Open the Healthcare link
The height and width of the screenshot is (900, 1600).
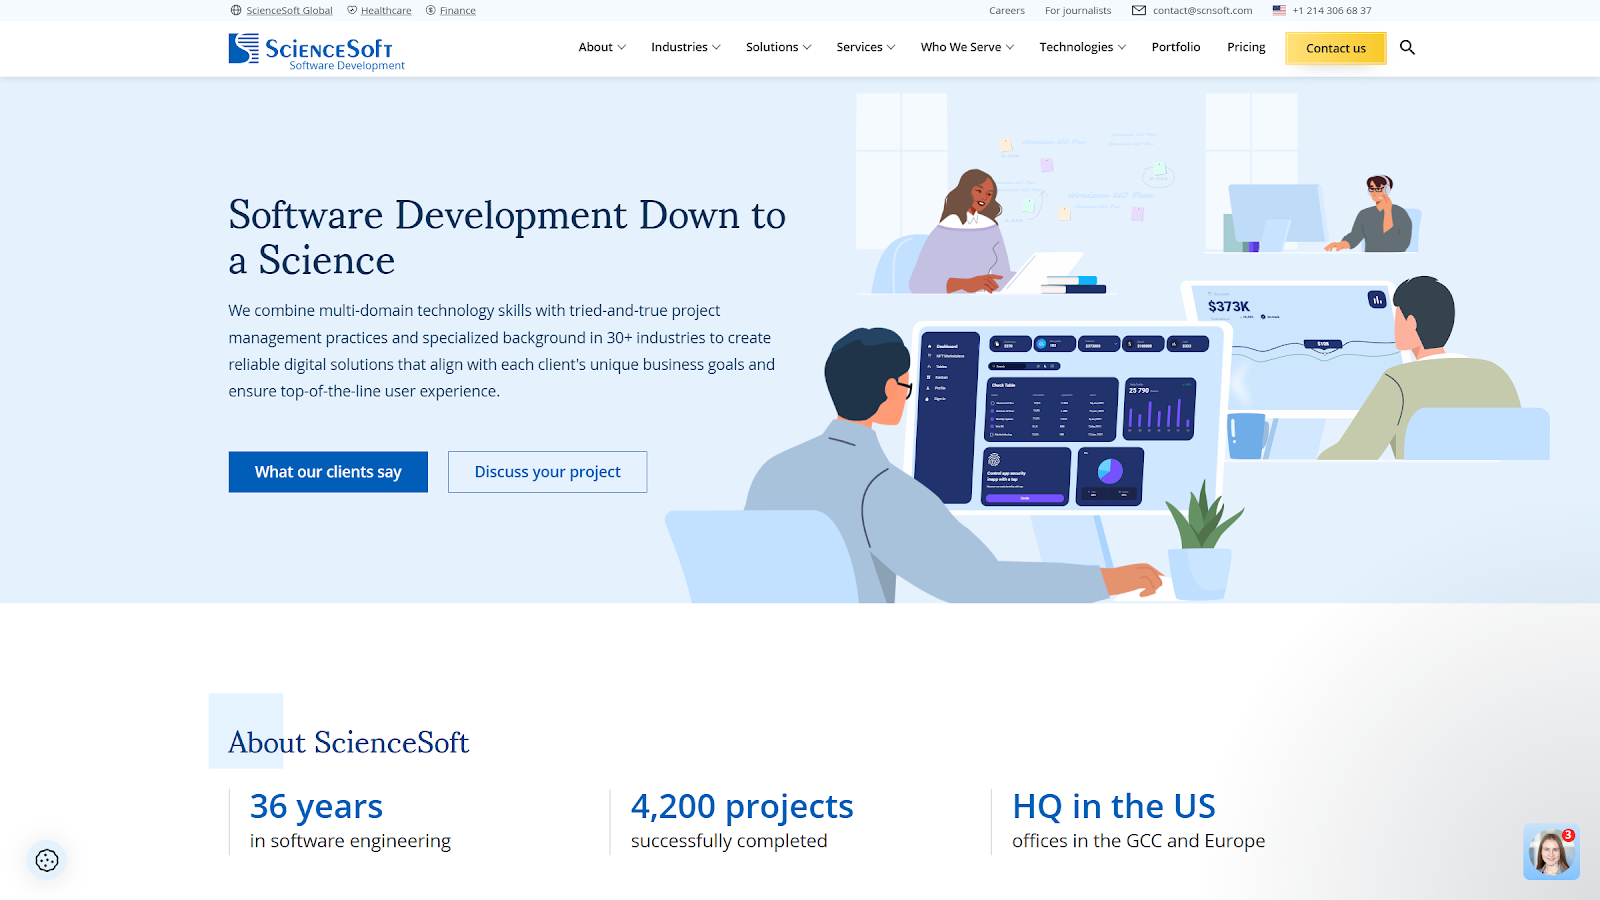click(386, 10)
